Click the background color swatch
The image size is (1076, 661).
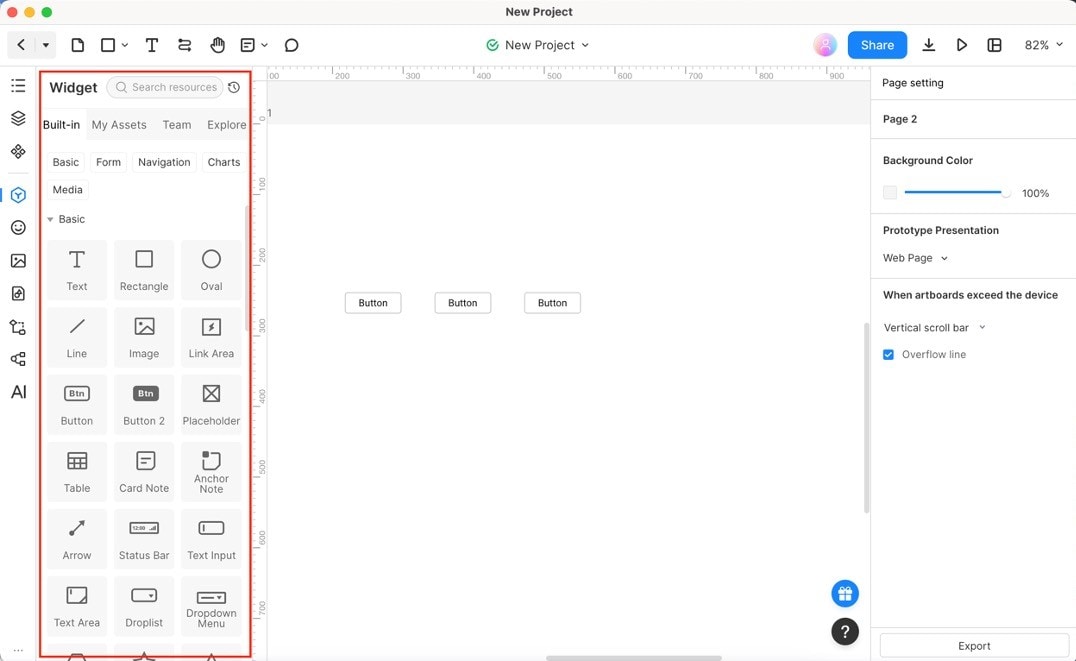pyautogui.click(x=890, y=193)
